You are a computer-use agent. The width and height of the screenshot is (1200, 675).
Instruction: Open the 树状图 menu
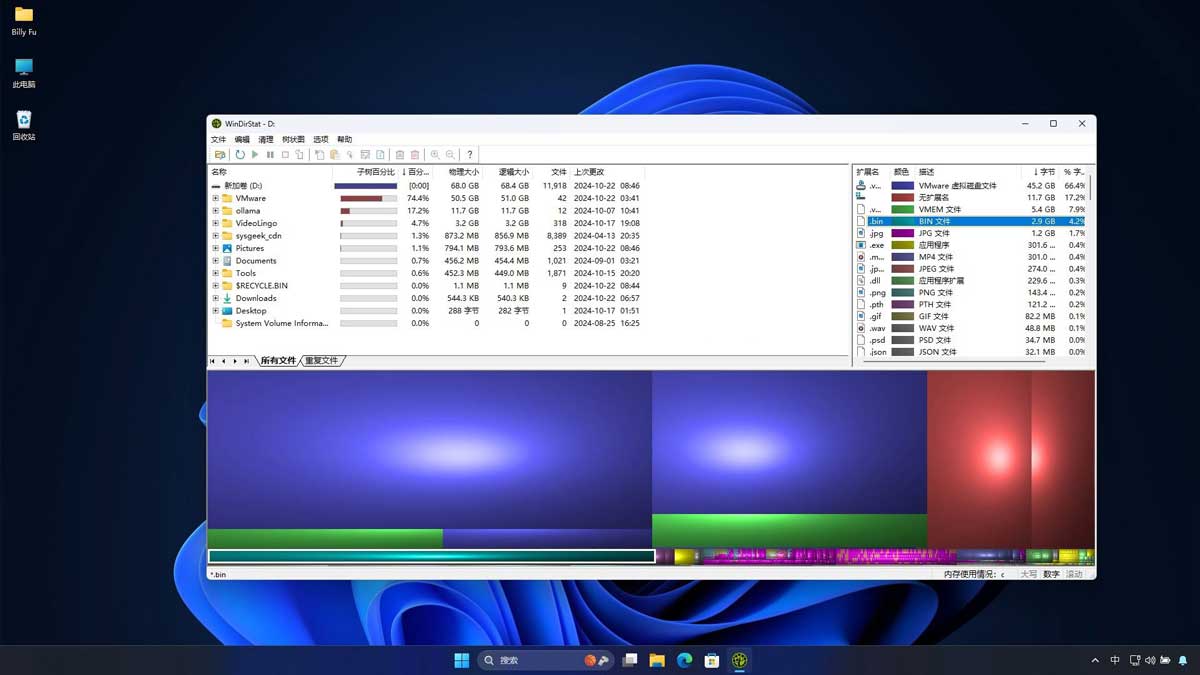[293, 139]
